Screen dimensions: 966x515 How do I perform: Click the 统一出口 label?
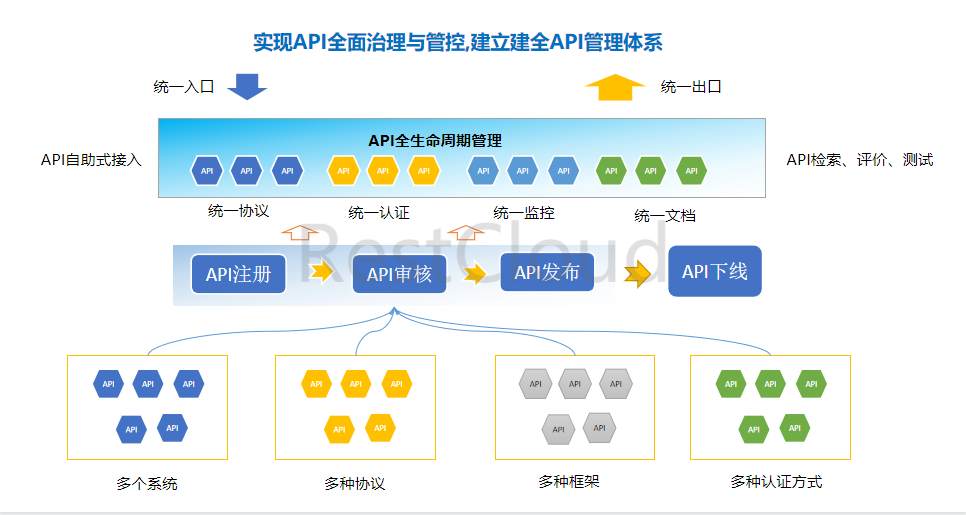tap(691, 86)
